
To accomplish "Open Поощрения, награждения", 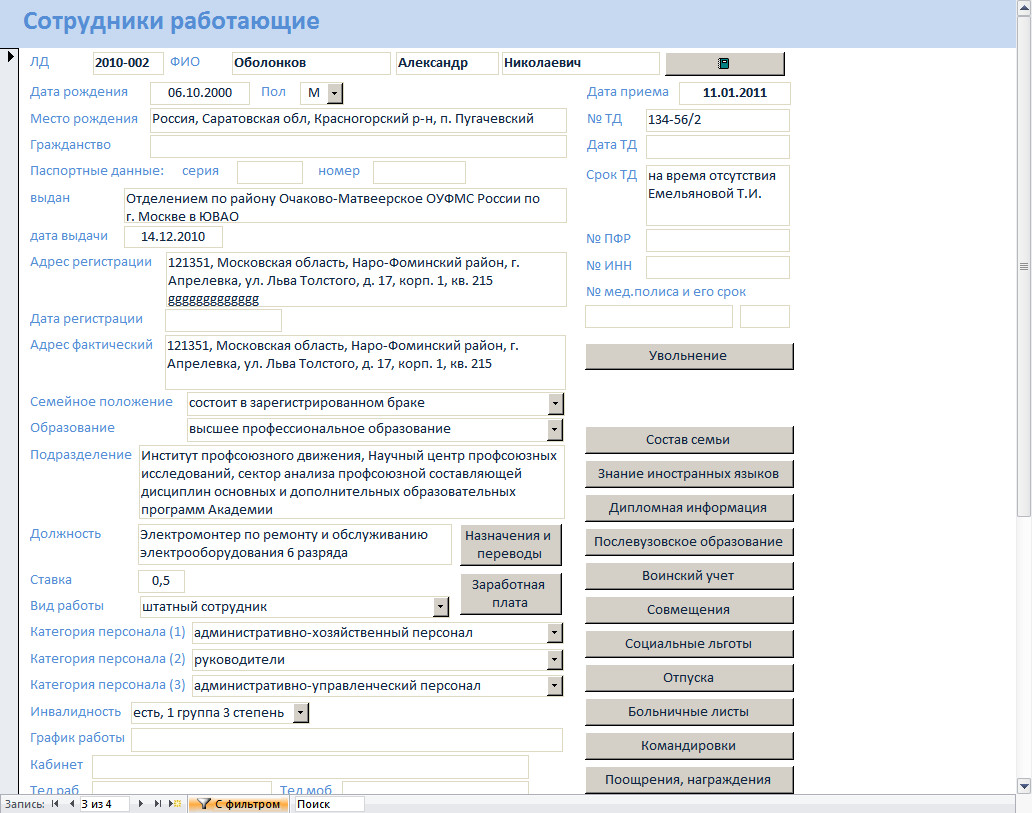I will (x=688, y=779).
